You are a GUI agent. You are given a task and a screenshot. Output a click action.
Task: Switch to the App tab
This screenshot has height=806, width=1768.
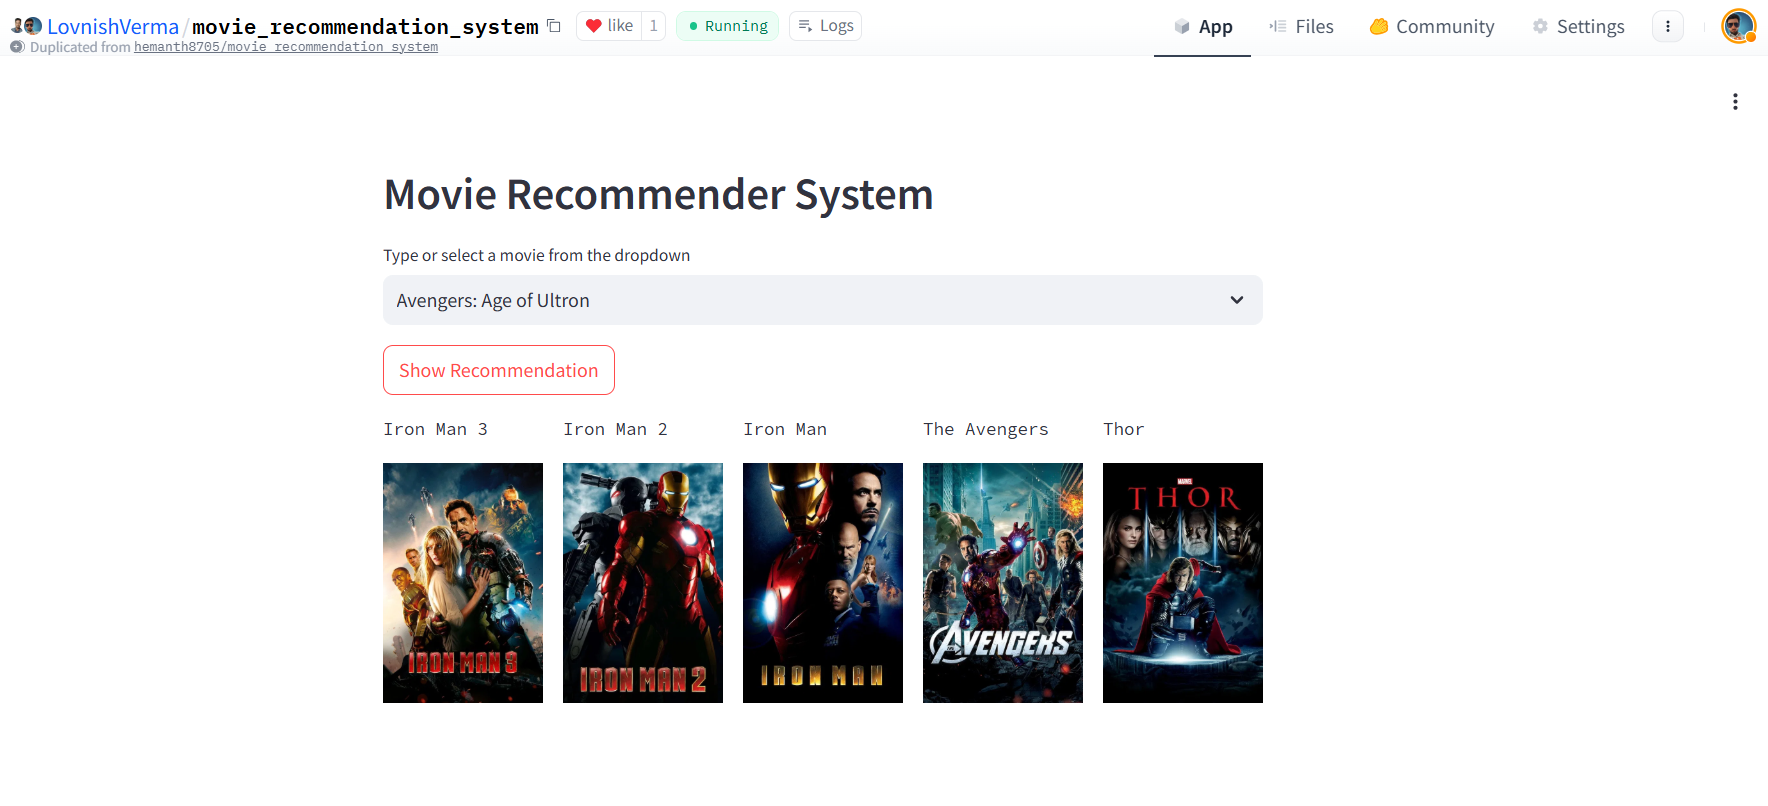pos(1202,27)
